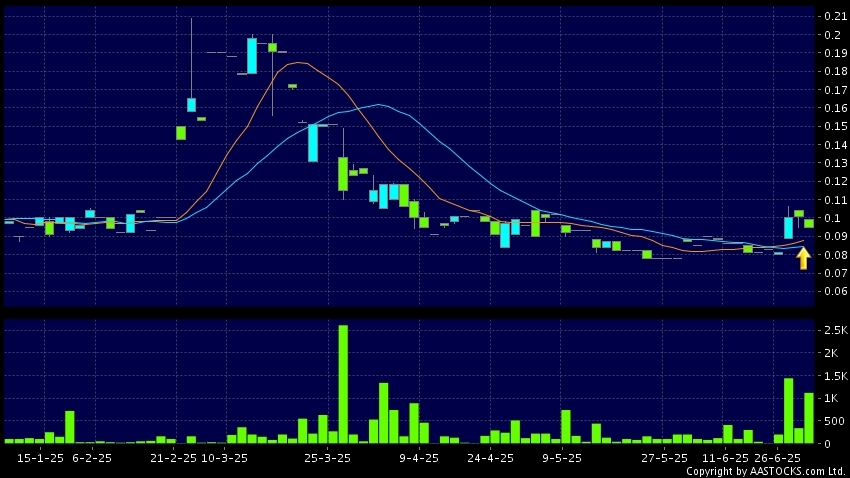Click the 0.09 price axis label
The width and height of the screenshot is (850, 478).
pyautogui.click(x=835, y=236)
